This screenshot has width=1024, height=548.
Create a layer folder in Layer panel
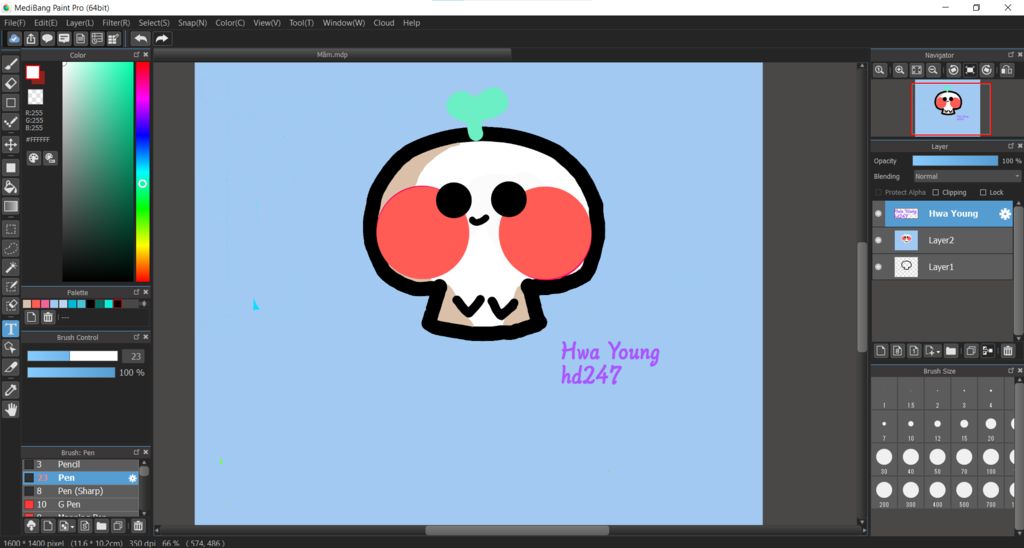951,351
